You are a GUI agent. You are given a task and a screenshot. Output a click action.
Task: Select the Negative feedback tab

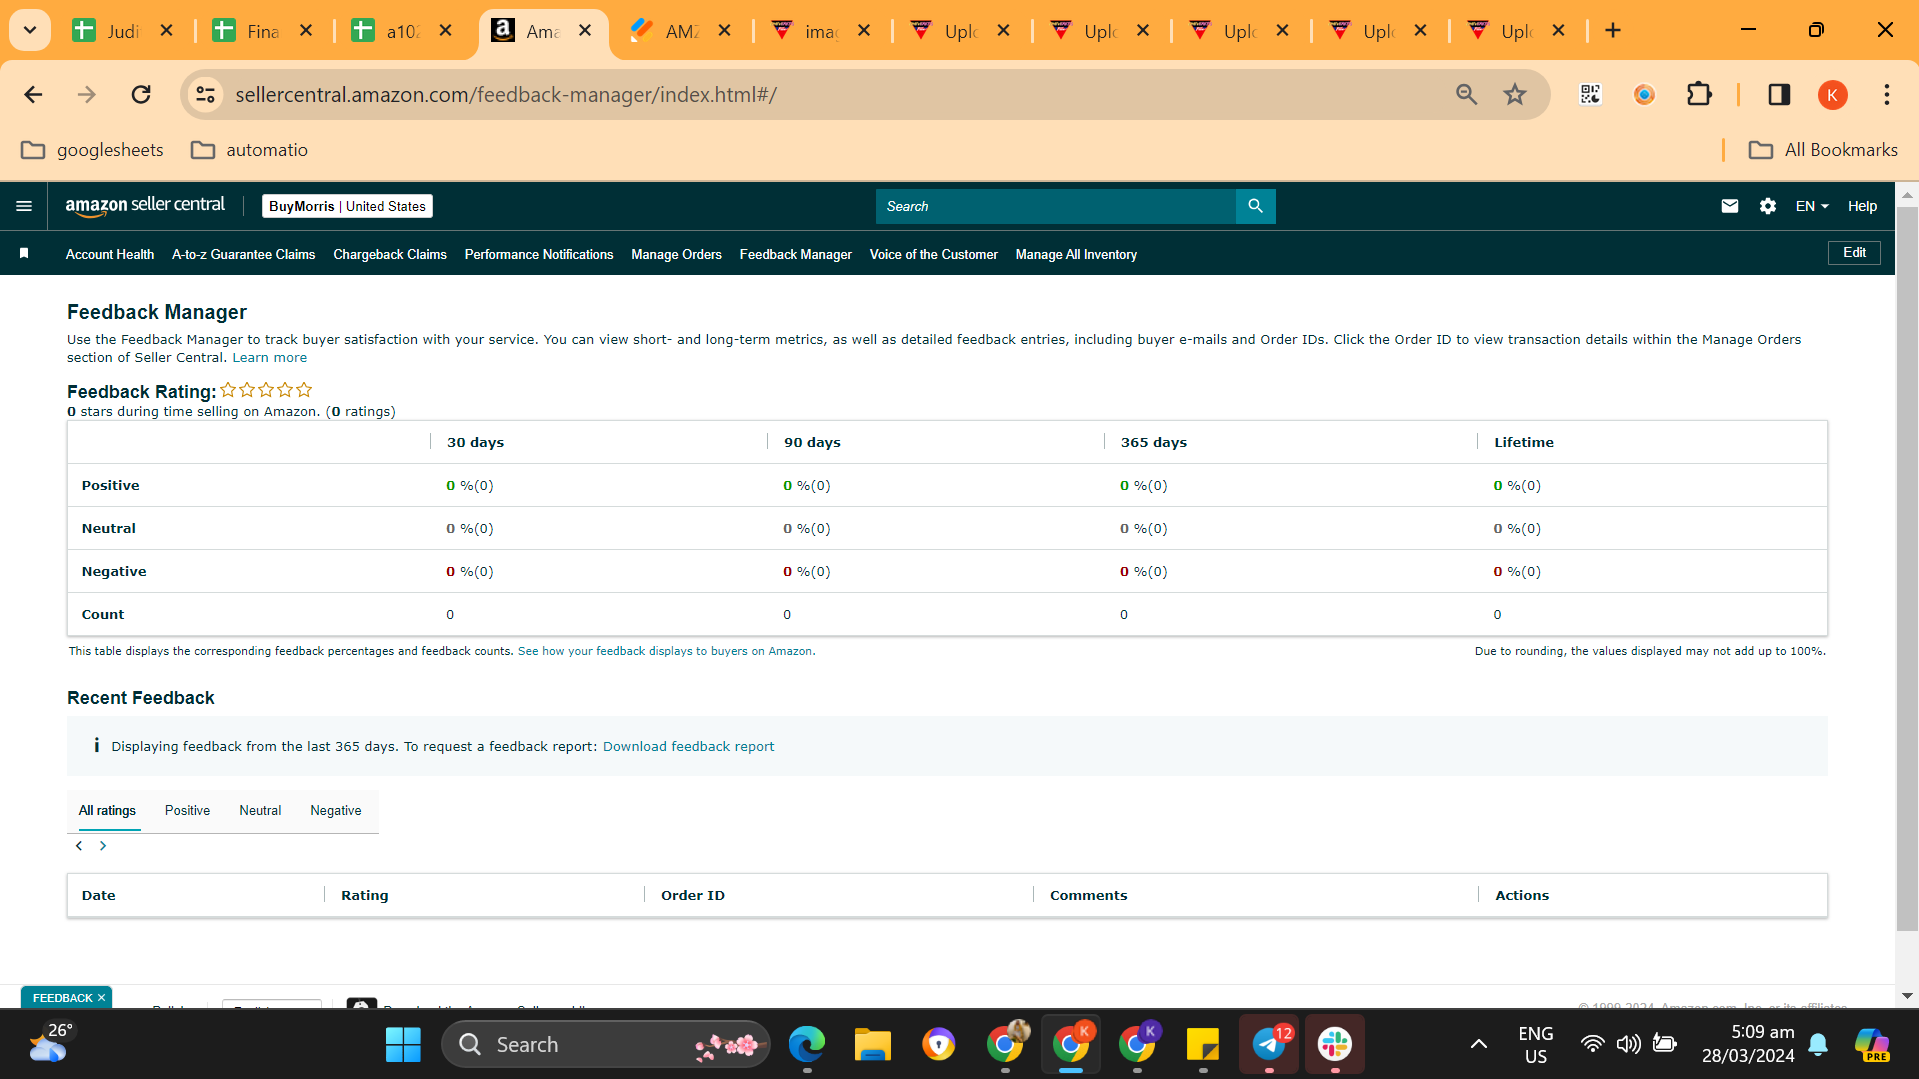point(336,811)
